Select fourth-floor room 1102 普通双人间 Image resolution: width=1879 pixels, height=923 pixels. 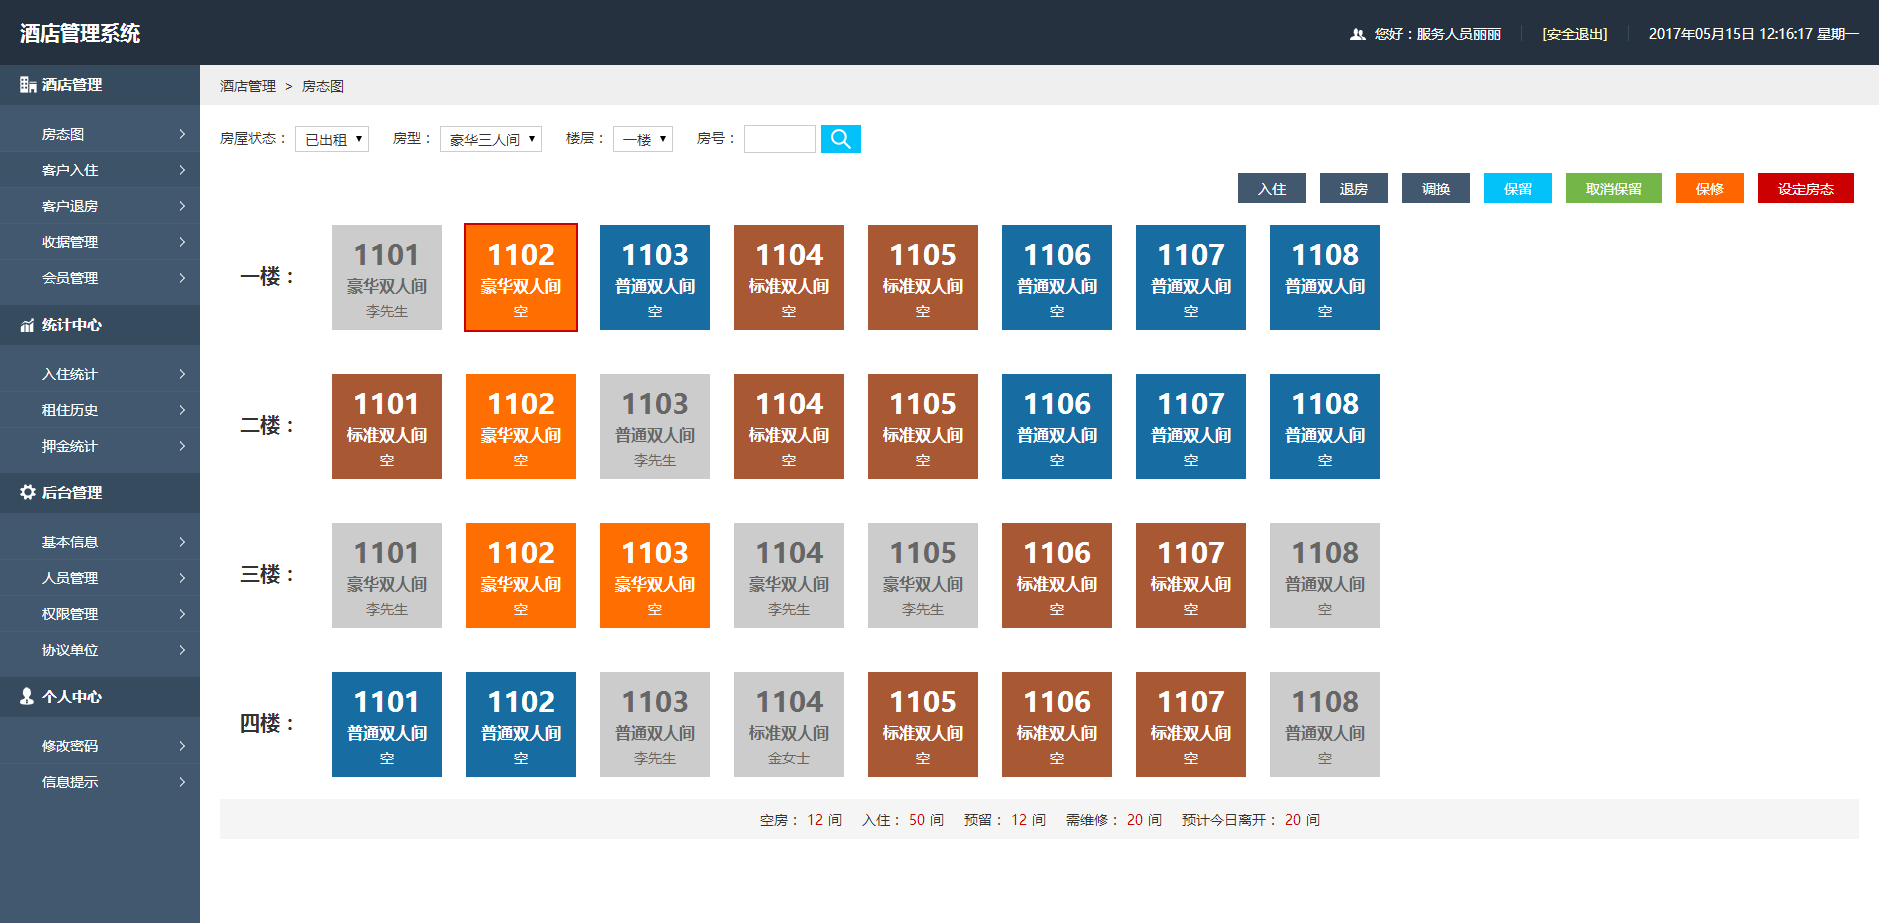521,724
